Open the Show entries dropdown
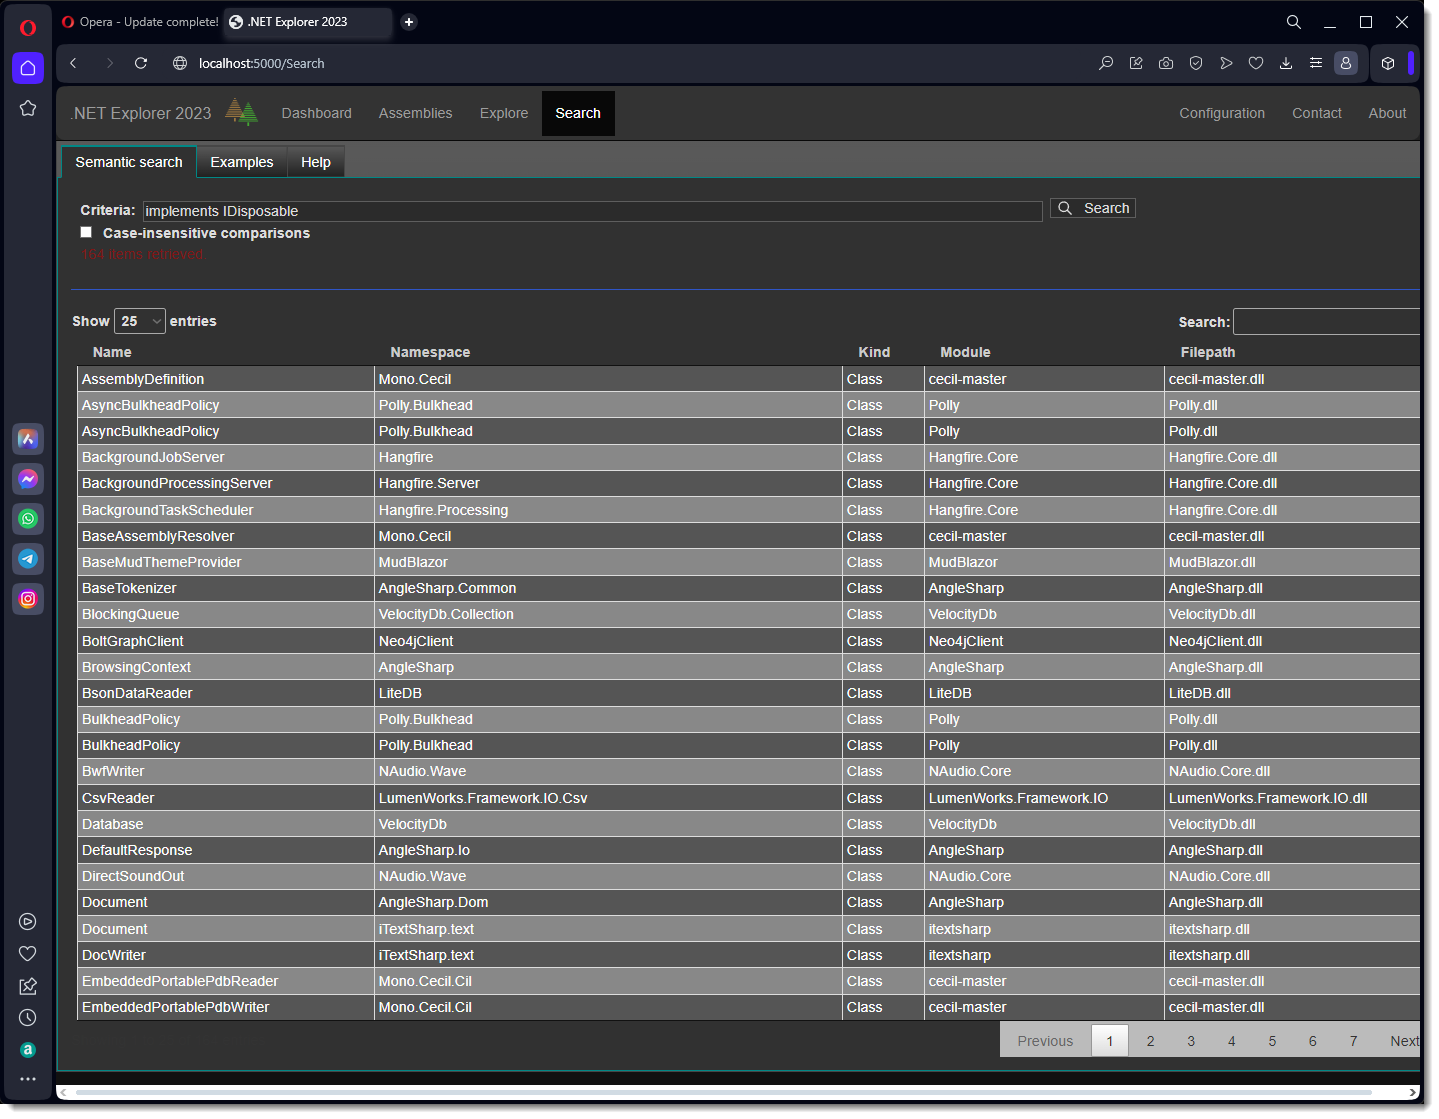Image resolution: width=1439 pixels, height=1119 pixels. [140, 321]
